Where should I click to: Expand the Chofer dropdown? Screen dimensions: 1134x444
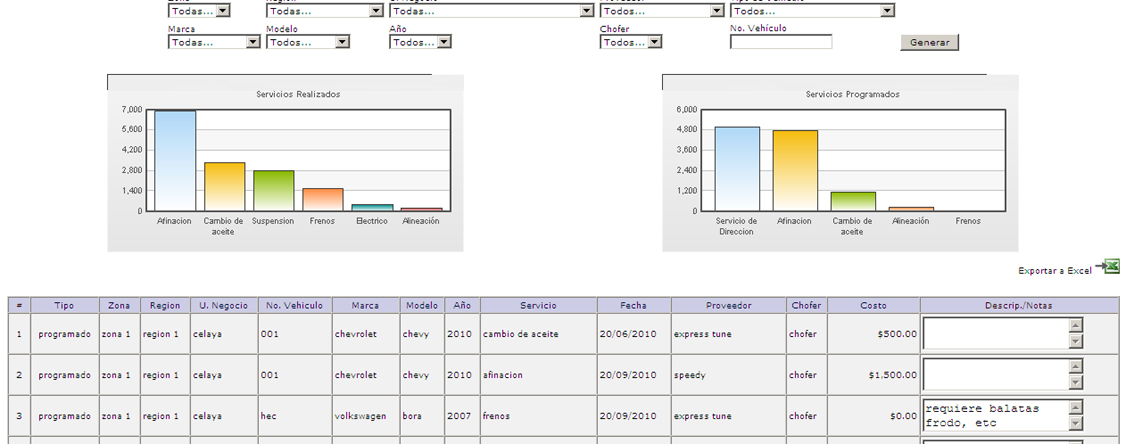point(630,42)
